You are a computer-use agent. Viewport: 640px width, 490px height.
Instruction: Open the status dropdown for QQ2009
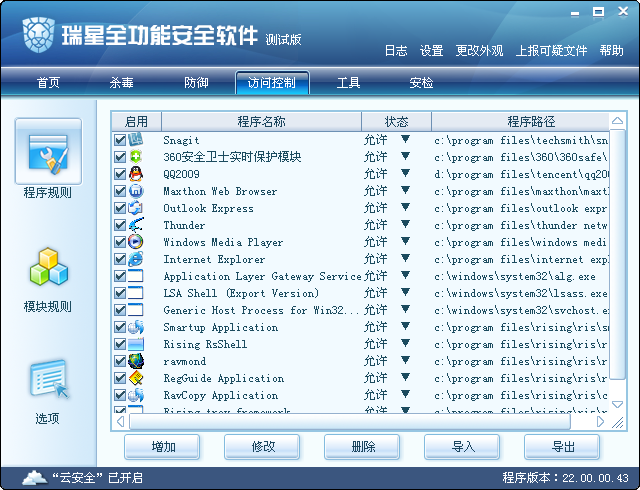click(x=405, y=173)
